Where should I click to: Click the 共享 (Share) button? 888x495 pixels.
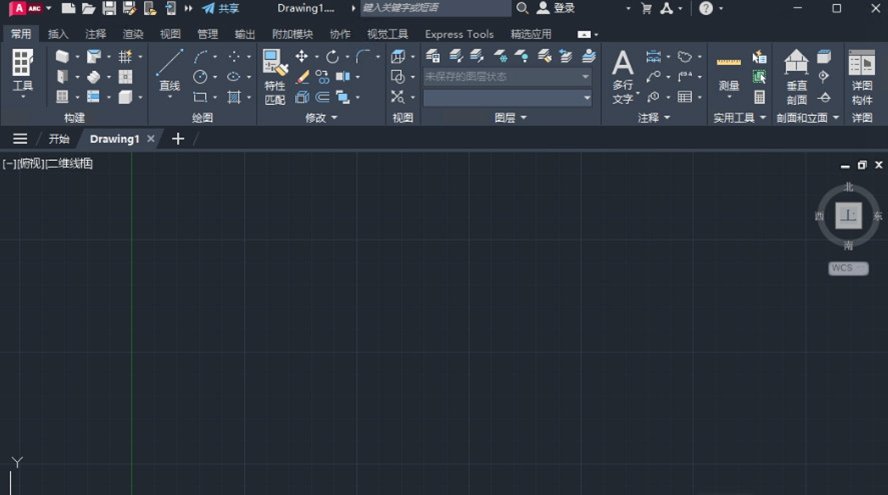click(x=221, y=8)
